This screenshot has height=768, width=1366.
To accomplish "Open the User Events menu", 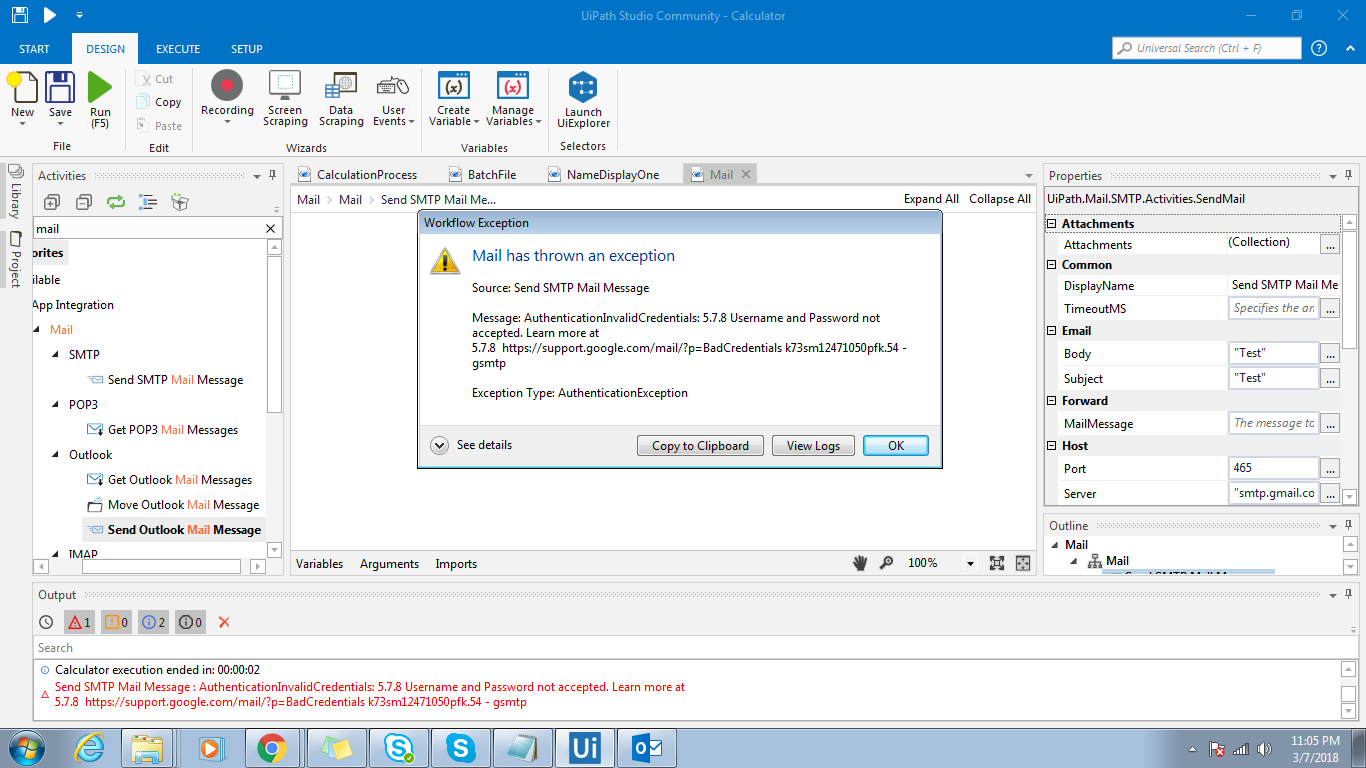I will pyautogui.click(x=393, y=98).
